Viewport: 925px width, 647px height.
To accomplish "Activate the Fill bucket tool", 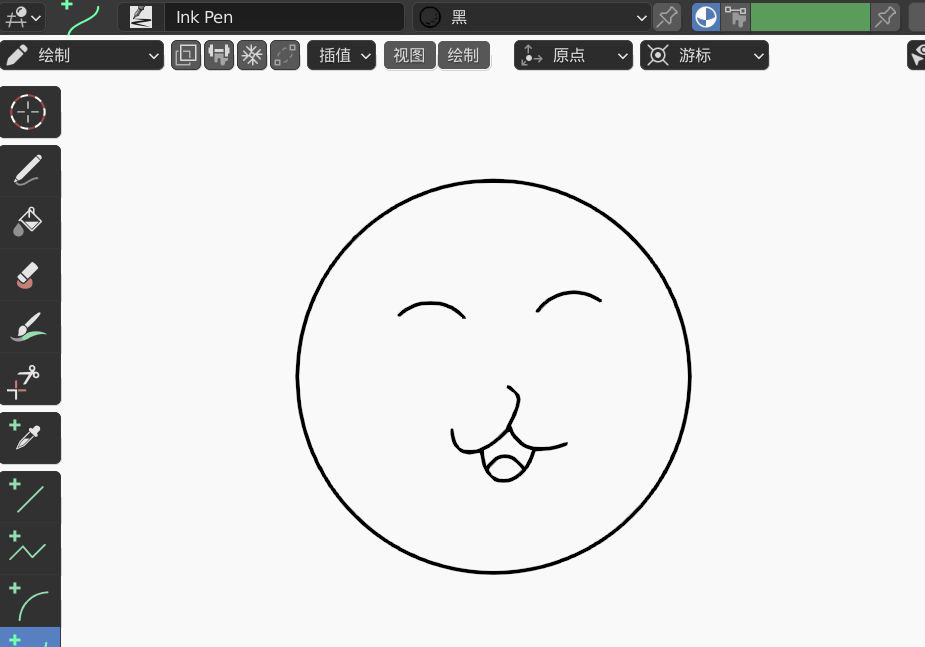I will (x=30, y=222).
